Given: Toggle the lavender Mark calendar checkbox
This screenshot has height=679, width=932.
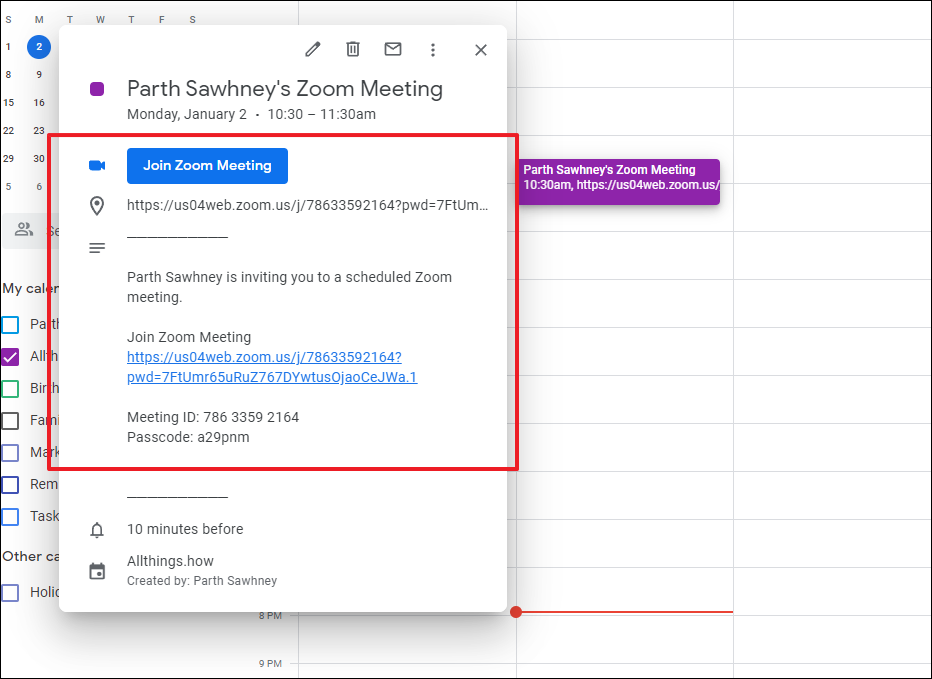Looking at the screenshot, I should pyautogui.click(x=10, y=453).
